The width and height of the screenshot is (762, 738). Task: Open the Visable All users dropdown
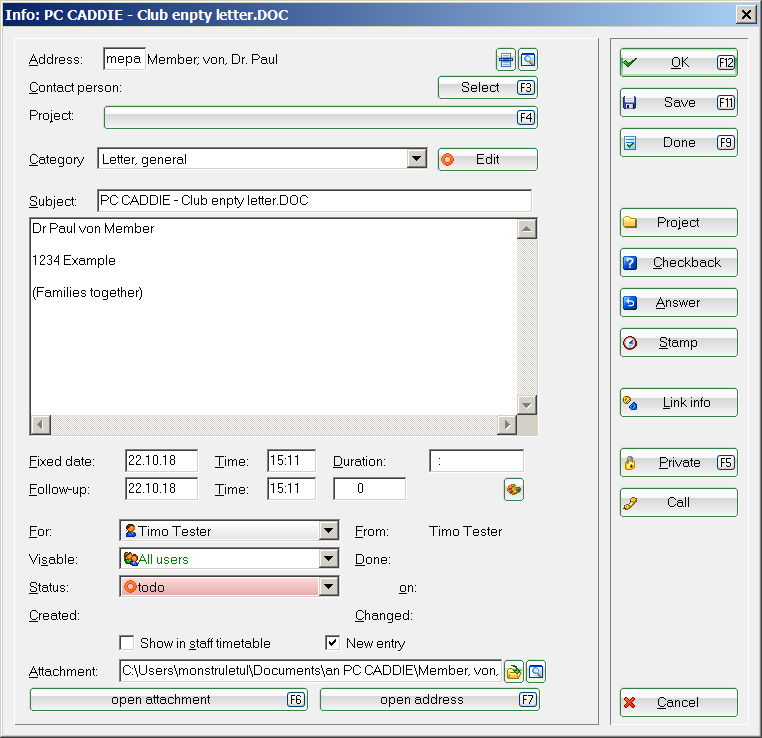click(329, 559)
